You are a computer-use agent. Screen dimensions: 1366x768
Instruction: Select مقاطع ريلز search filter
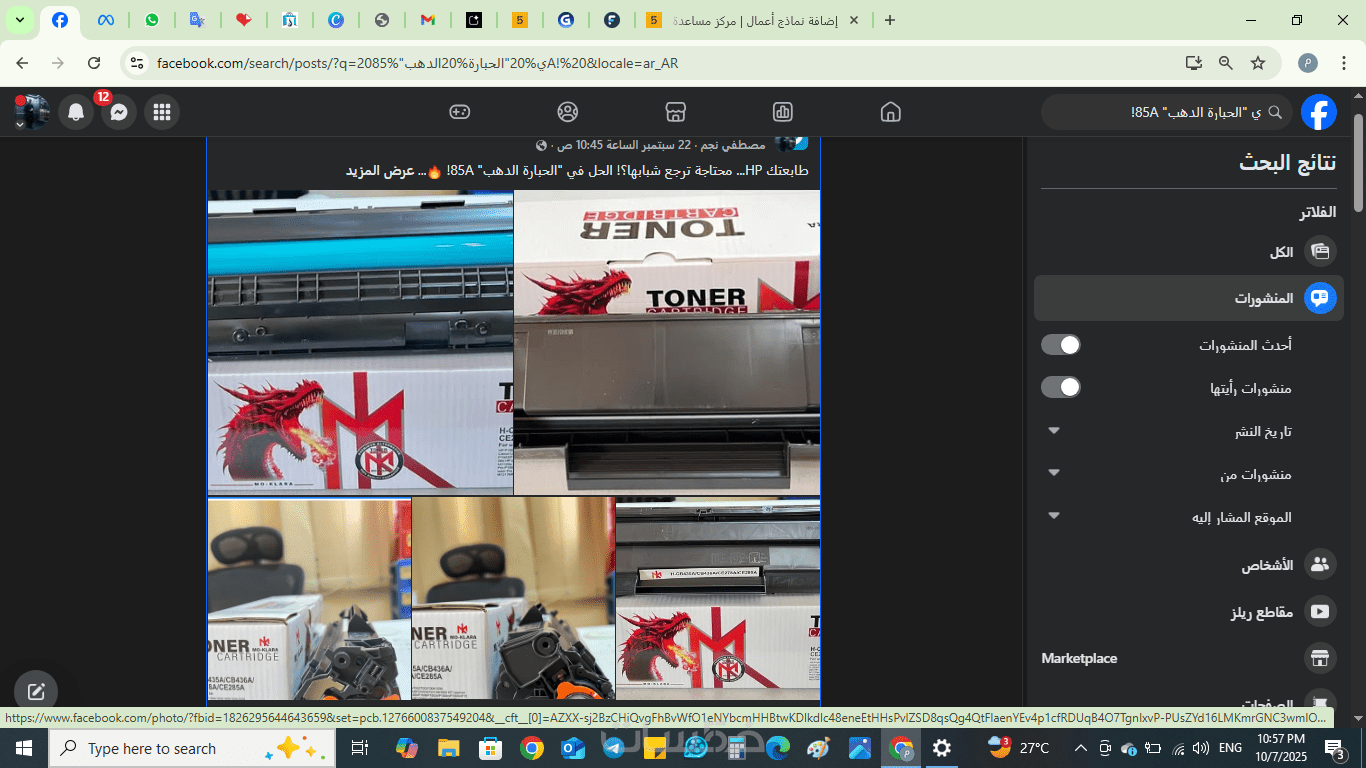[1189, 612]
